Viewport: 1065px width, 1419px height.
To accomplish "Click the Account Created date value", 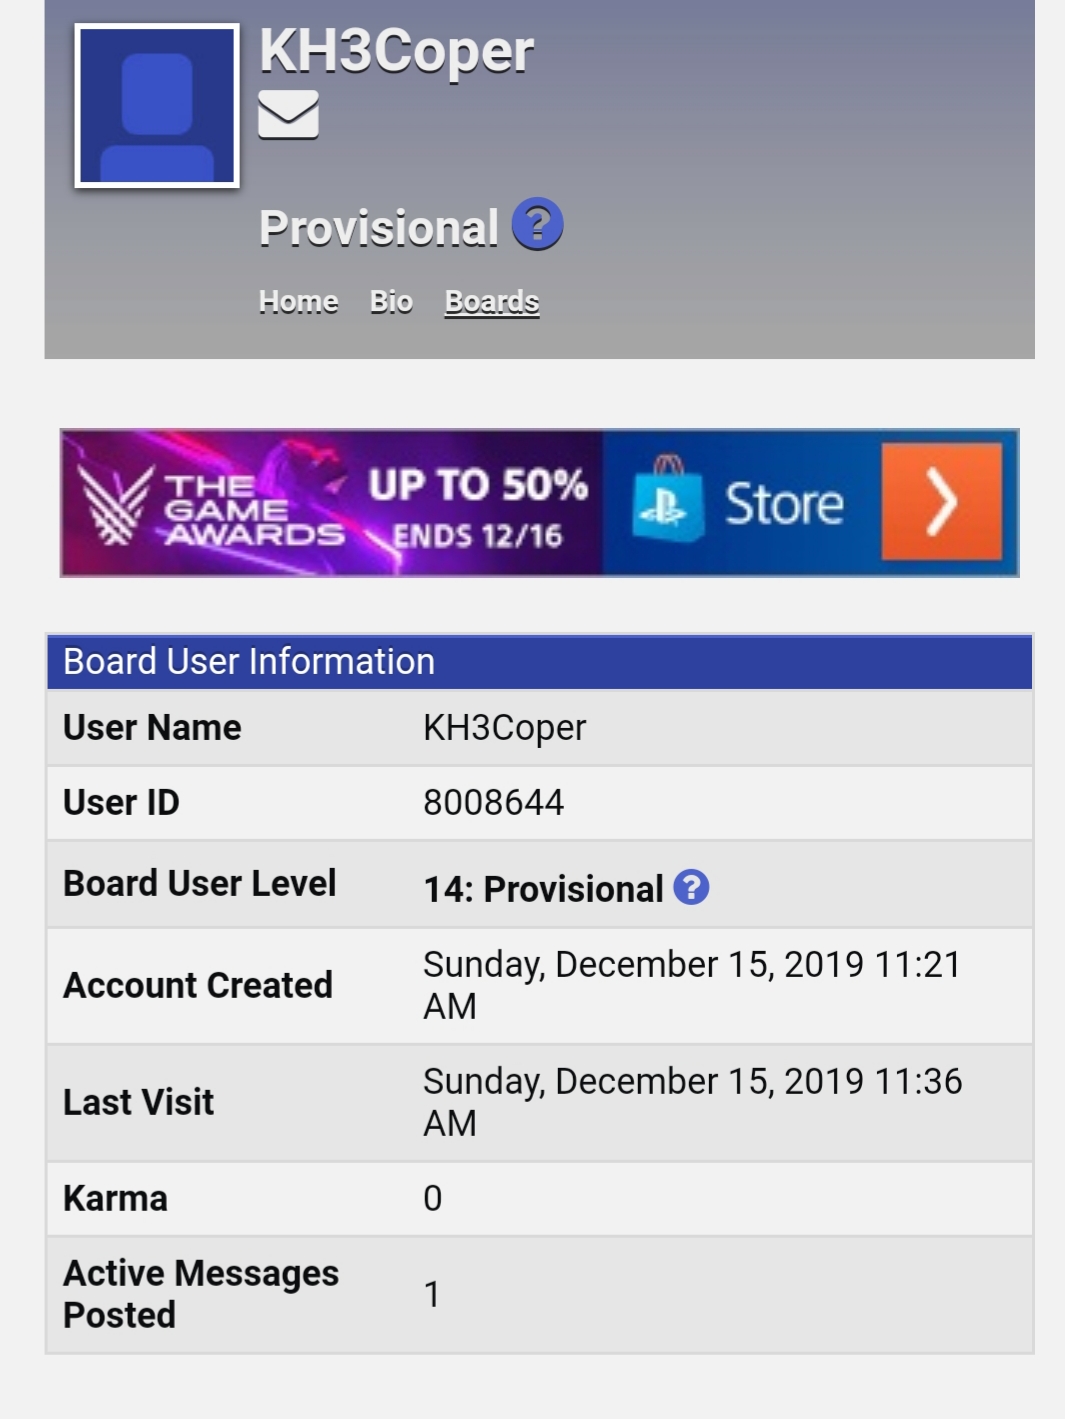I will click(x=692, y=985).
